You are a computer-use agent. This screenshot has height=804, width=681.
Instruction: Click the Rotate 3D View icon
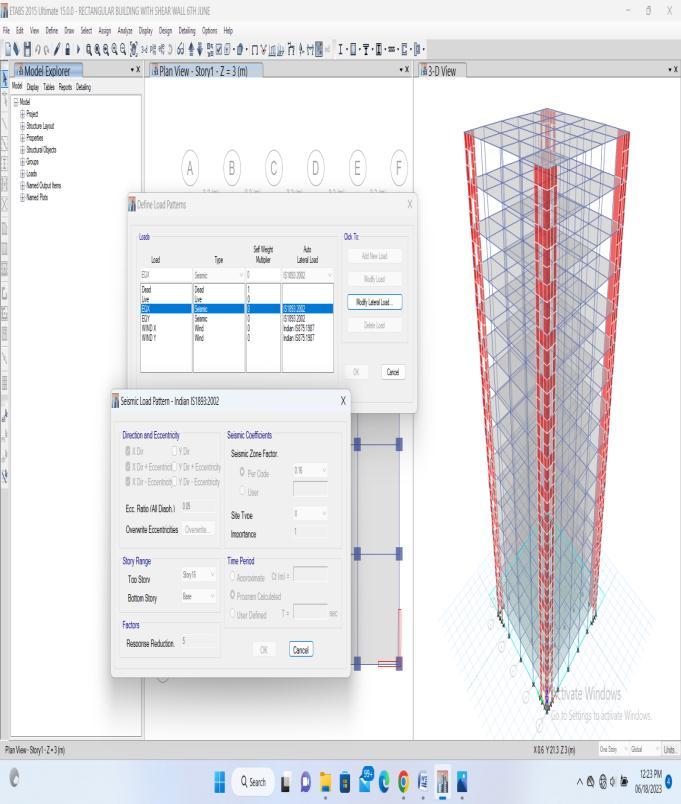point(170,50)
